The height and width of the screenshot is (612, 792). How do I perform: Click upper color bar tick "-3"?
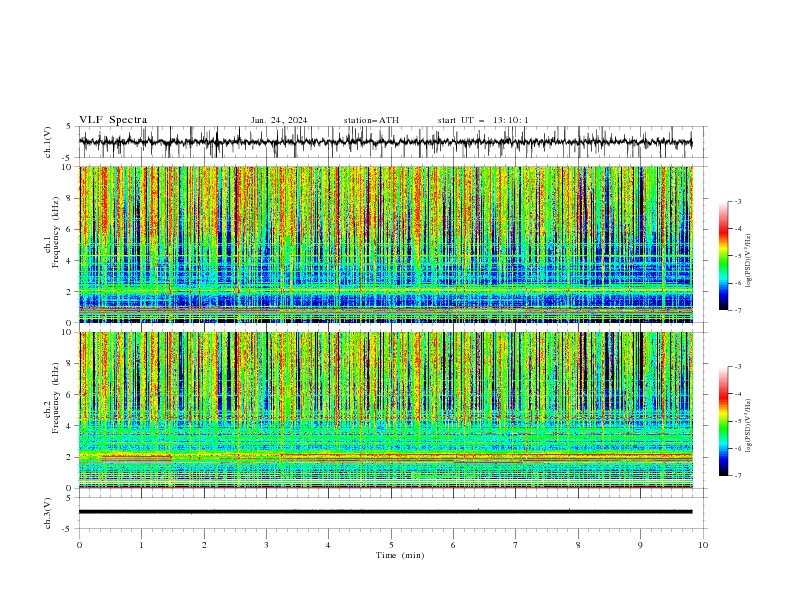pos(738,201)
